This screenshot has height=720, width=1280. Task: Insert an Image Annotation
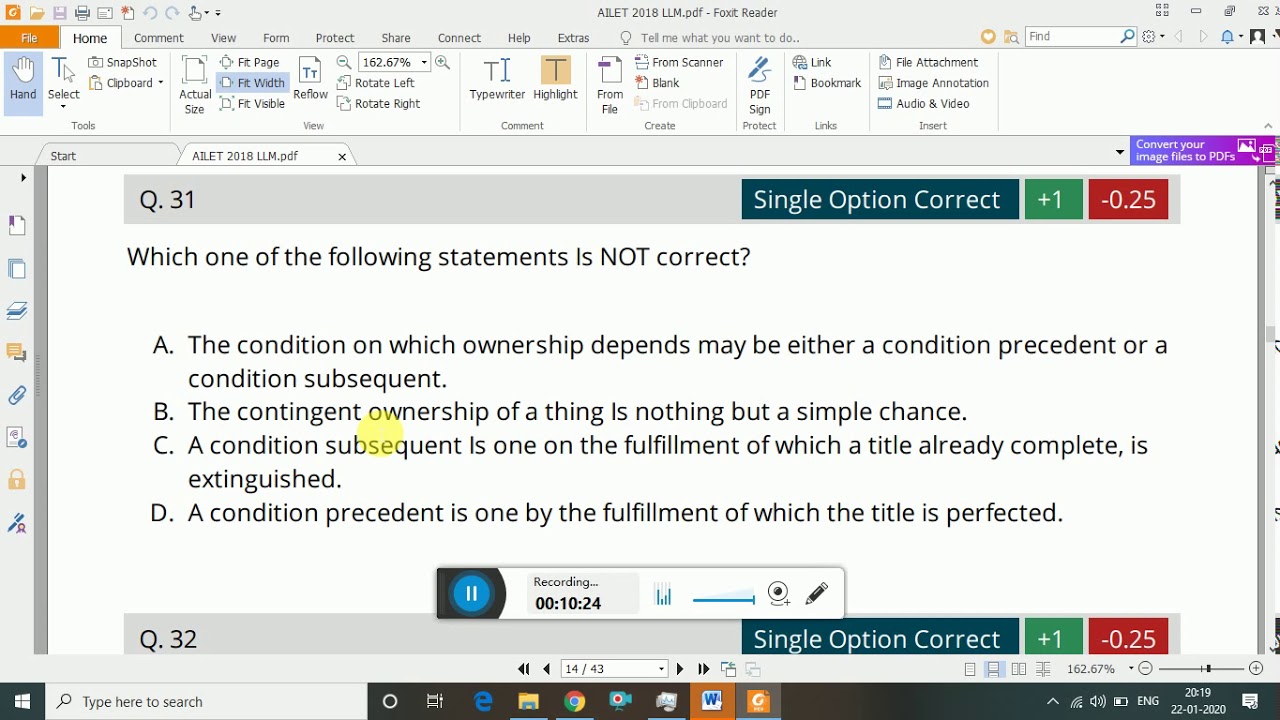coord(933,83)
